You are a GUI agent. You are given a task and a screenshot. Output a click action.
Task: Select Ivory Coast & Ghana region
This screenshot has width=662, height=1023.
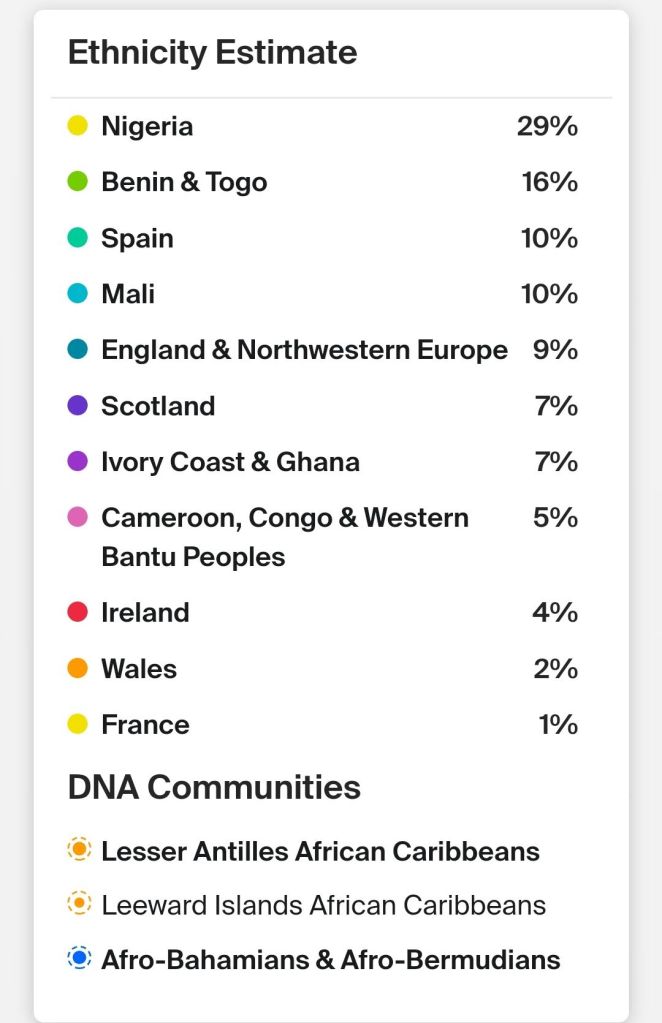[230, 463]
